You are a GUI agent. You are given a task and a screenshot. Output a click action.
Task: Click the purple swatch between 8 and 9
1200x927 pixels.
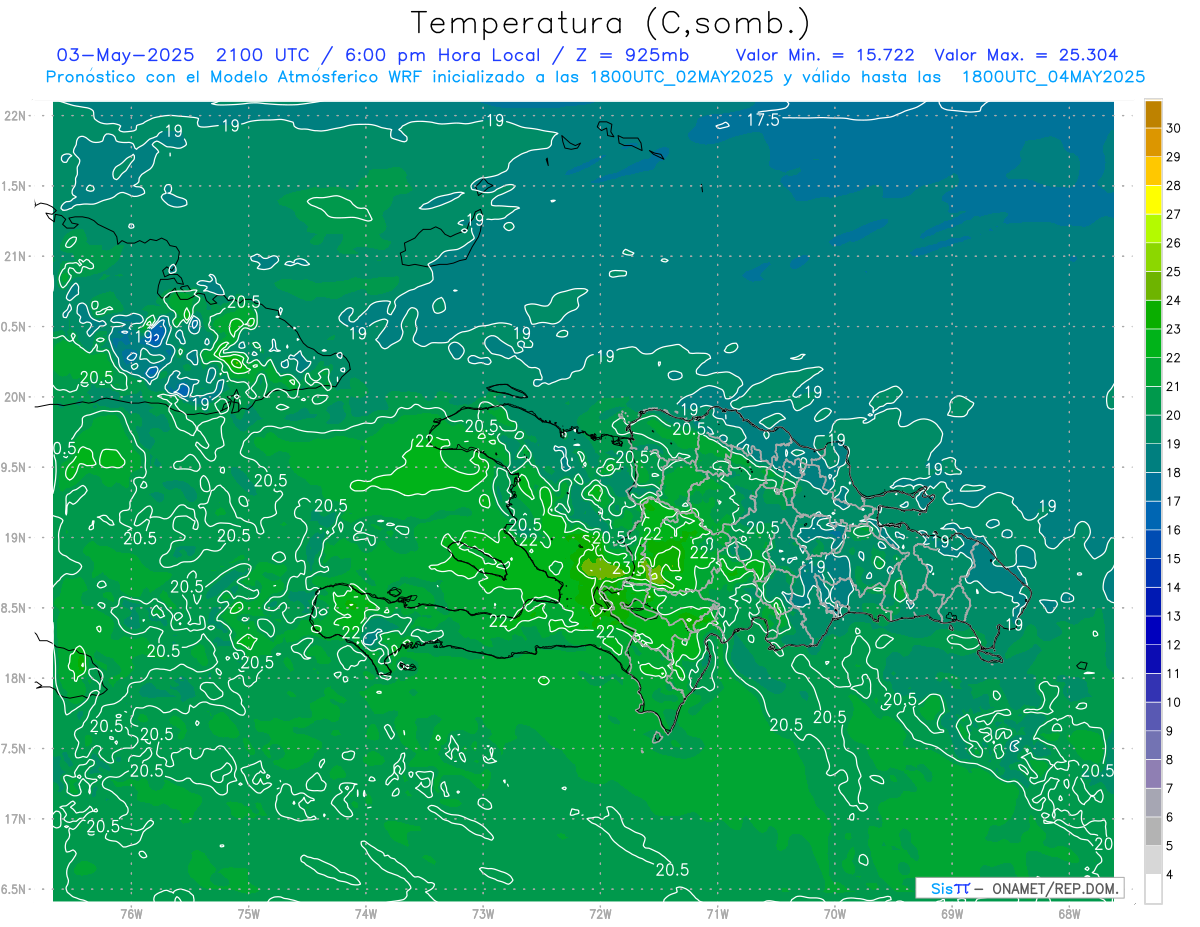pos(1154,746)
